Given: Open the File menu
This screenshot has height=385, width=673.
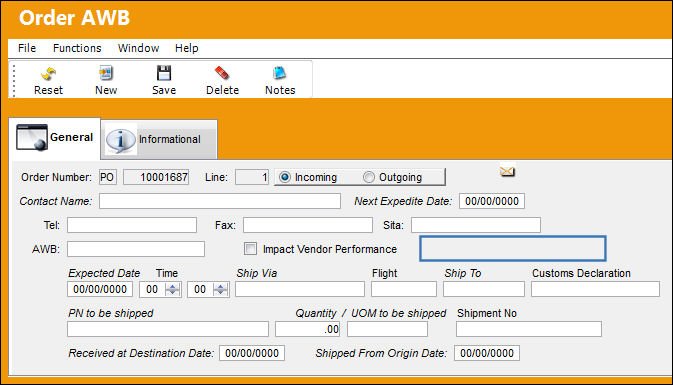Looking at the screenshot, I should pos(27,48).
